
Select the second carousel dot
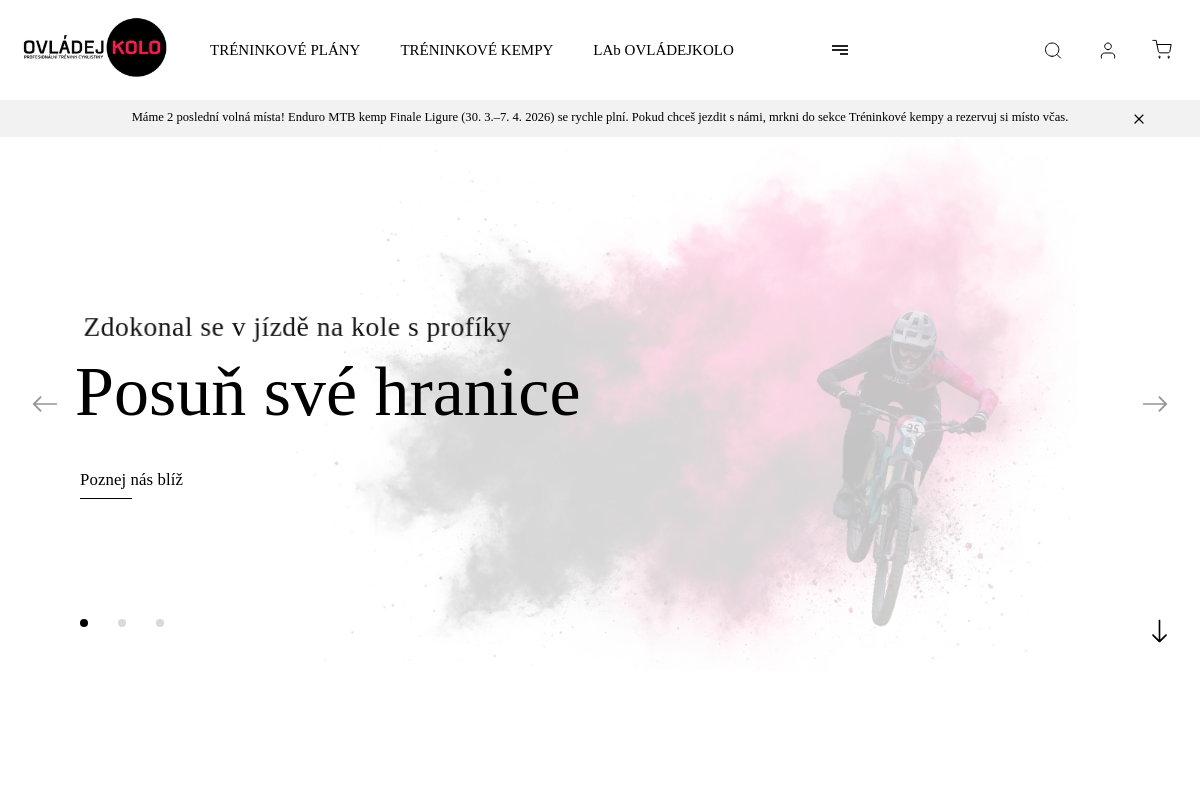122,622
